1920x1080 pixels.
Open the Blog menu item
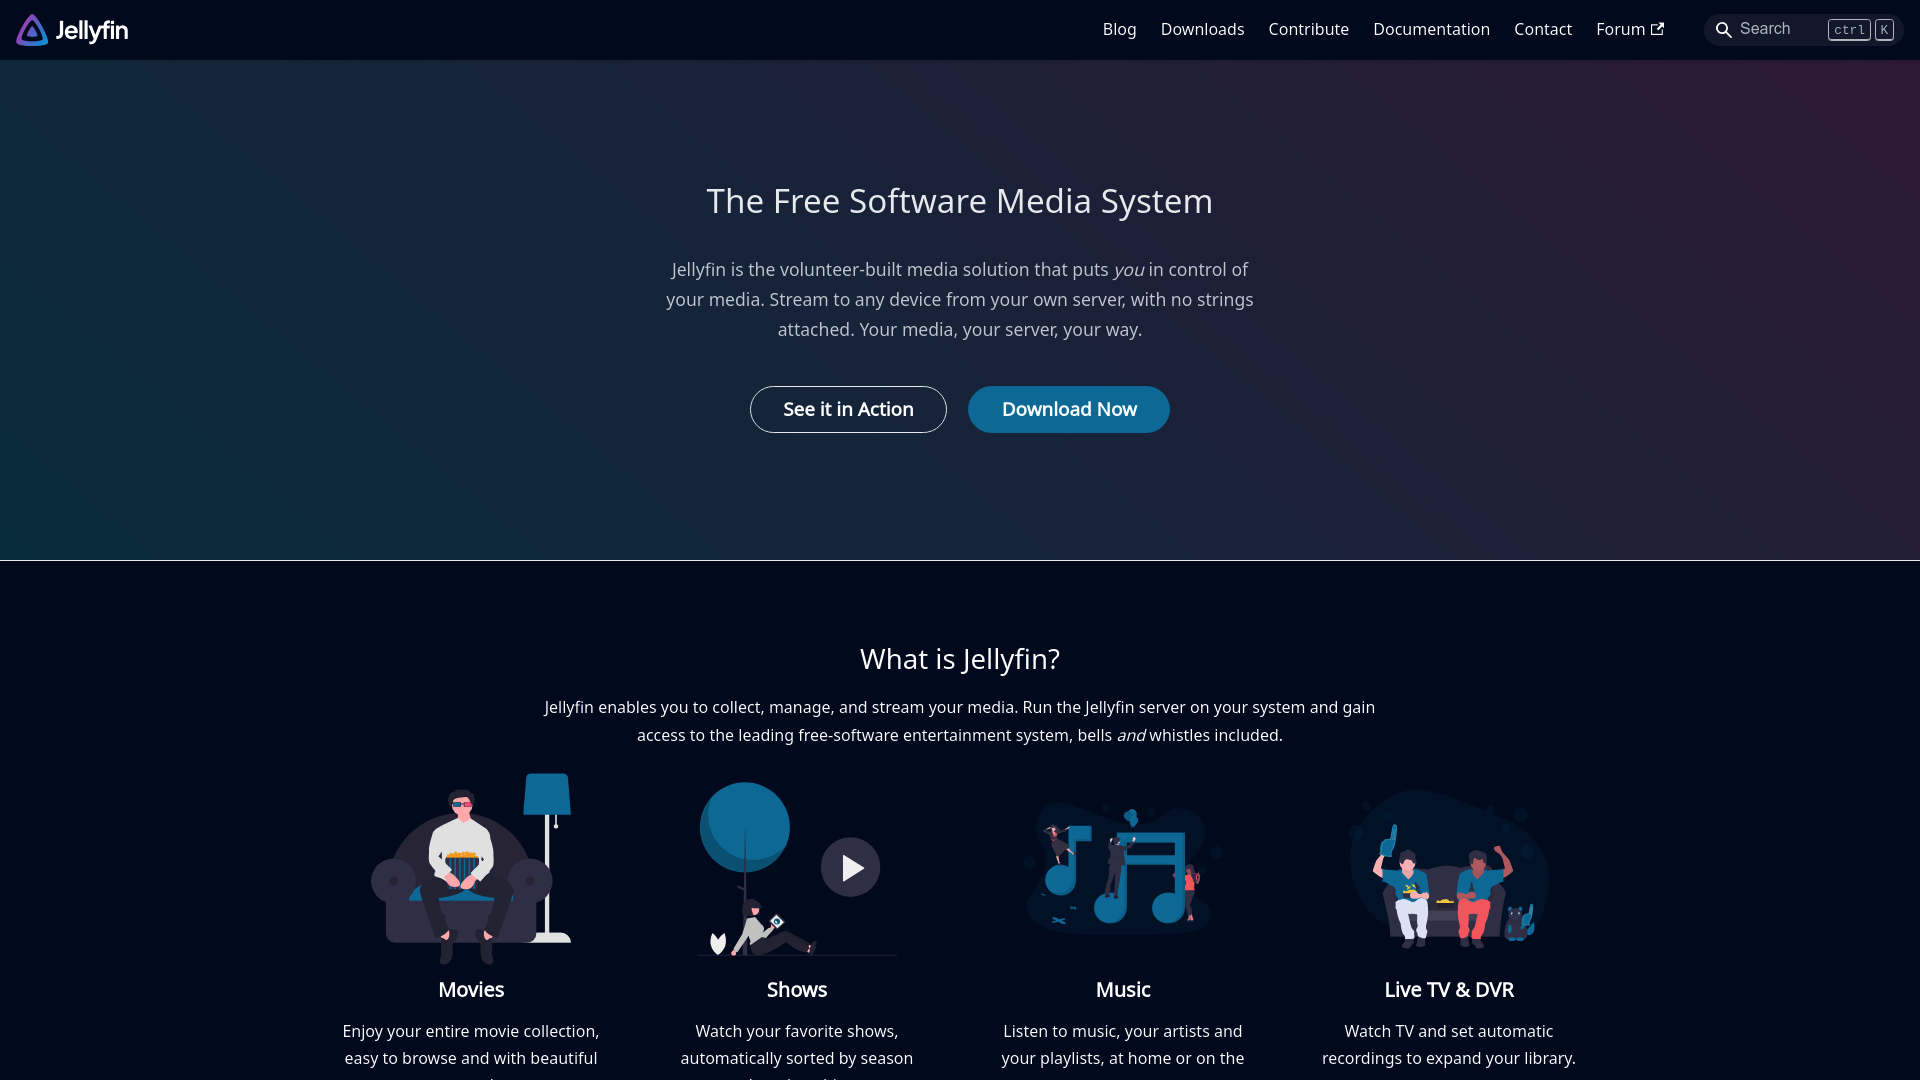point(1118,29)
